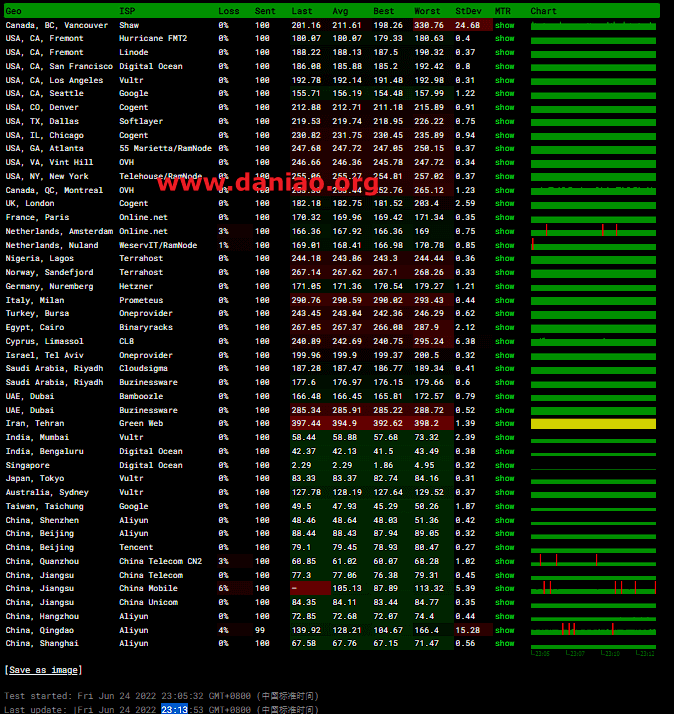This screenshot has height=714, width=674.
Task: Click 'Egypt, Cairo' location text
Action: 35,327
